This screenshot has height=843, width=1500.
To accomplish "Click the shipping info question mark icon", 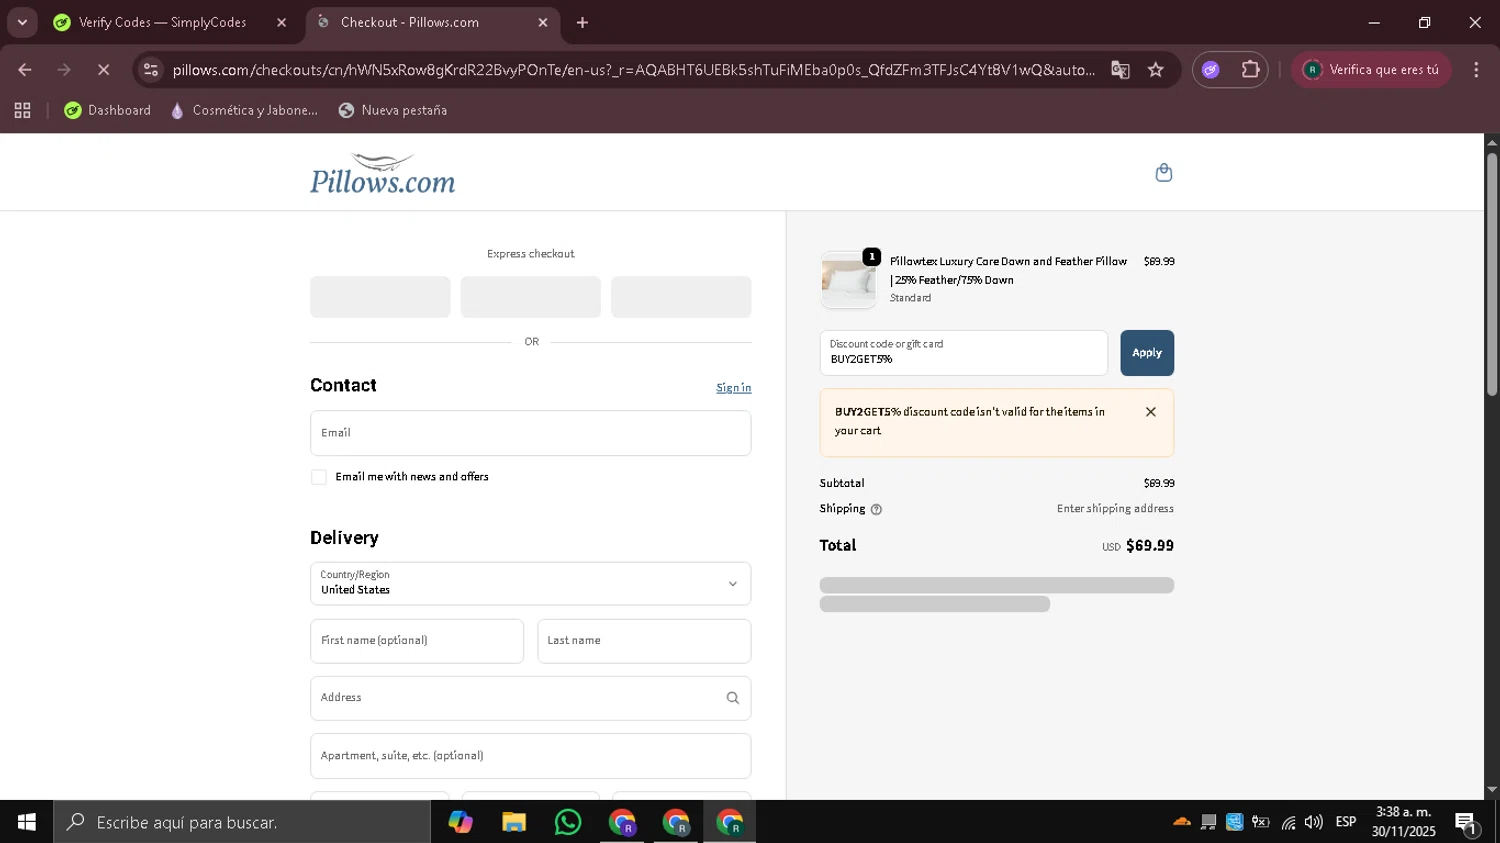I will [x=876, y=509].
